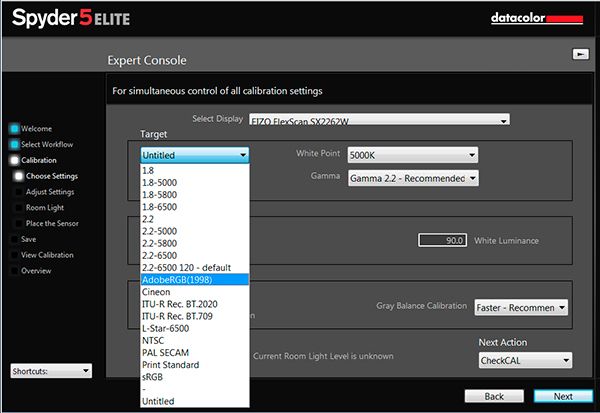The image size is (600, 413).
Task: Select the 1.8 preset in the list
Action: pos(195,170)
